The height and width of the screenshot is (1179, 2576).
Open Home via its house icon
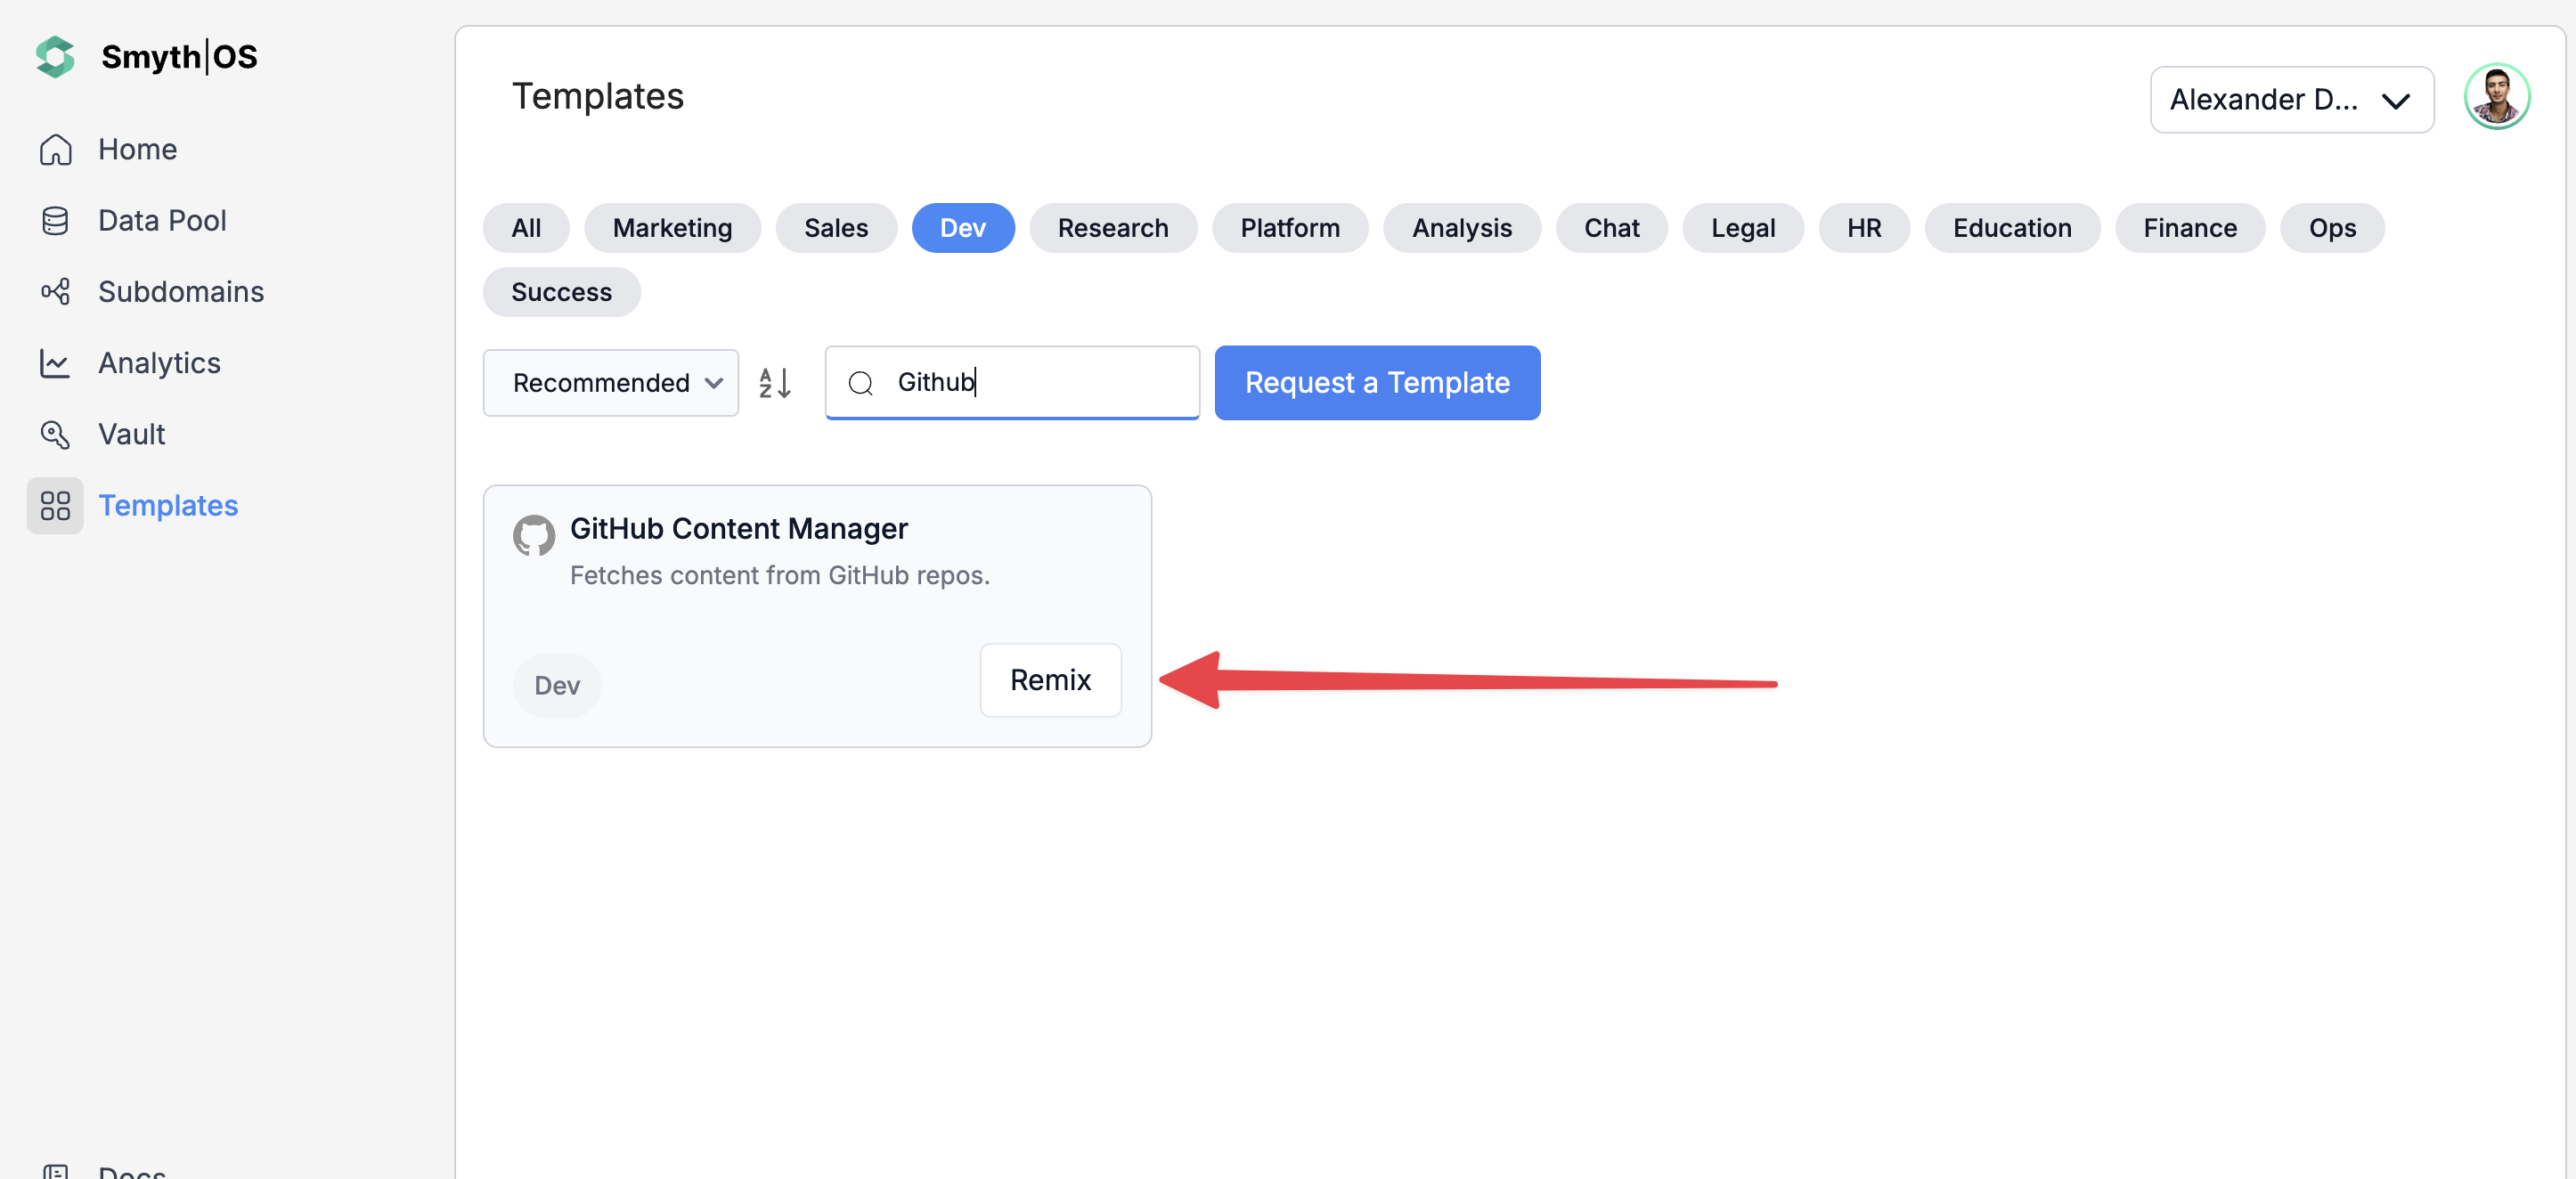tap(55, 149)
